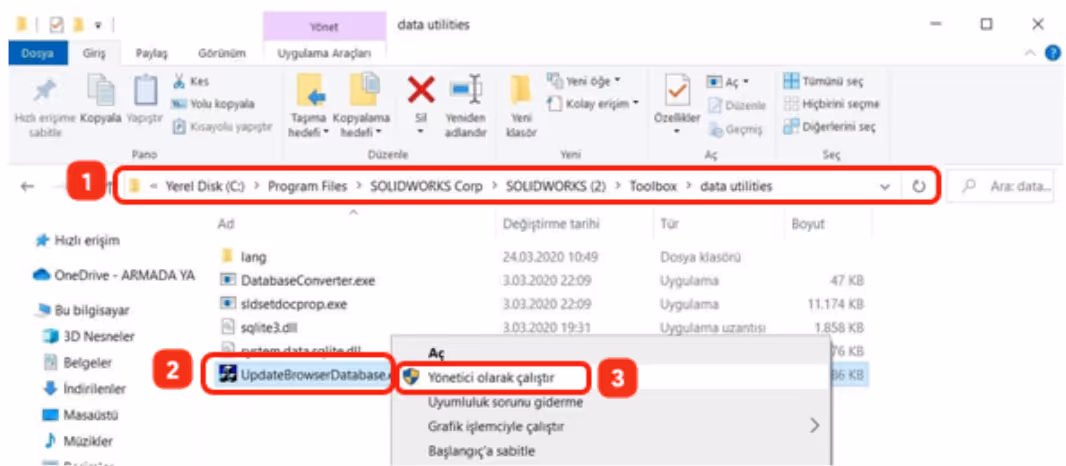Click the Kopyala ribbon icon
This screenshot has height=466, width=1066.
coord(101,90)
